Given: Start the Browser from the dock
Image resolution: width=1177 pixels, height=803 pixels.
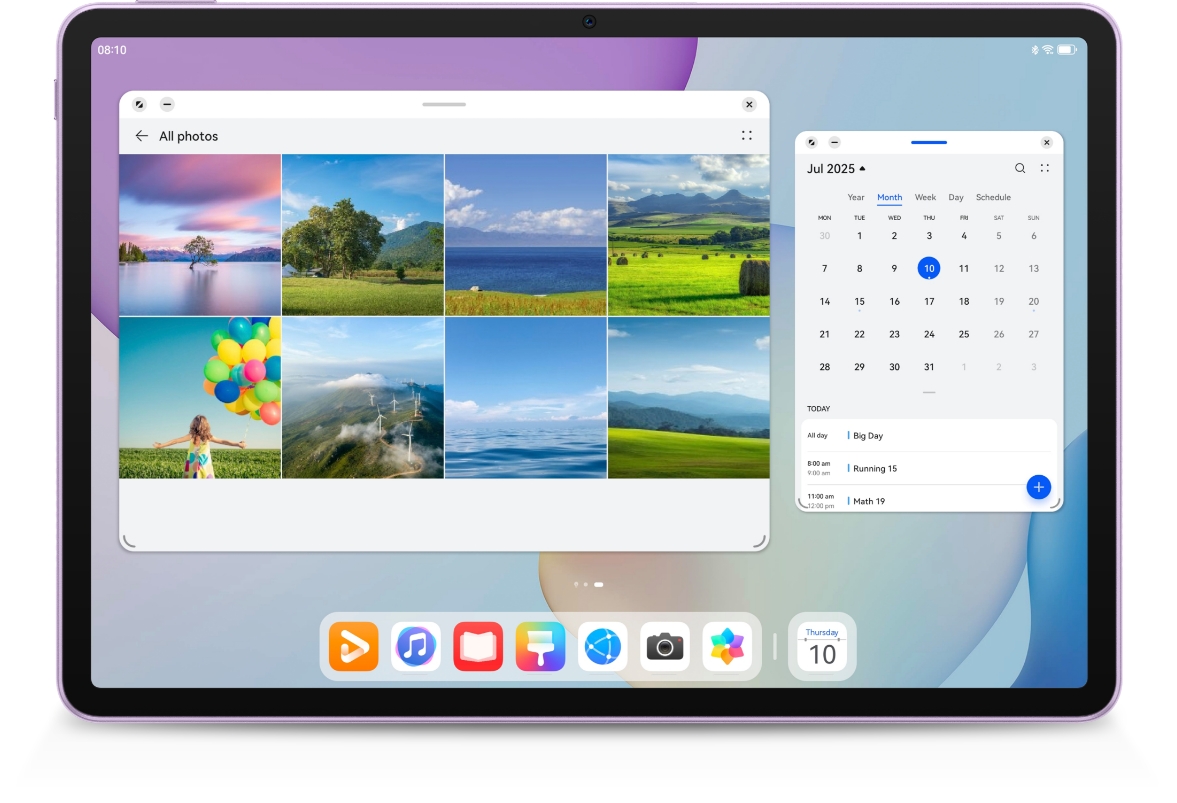Looking at the screenshot, I should 603,646.
